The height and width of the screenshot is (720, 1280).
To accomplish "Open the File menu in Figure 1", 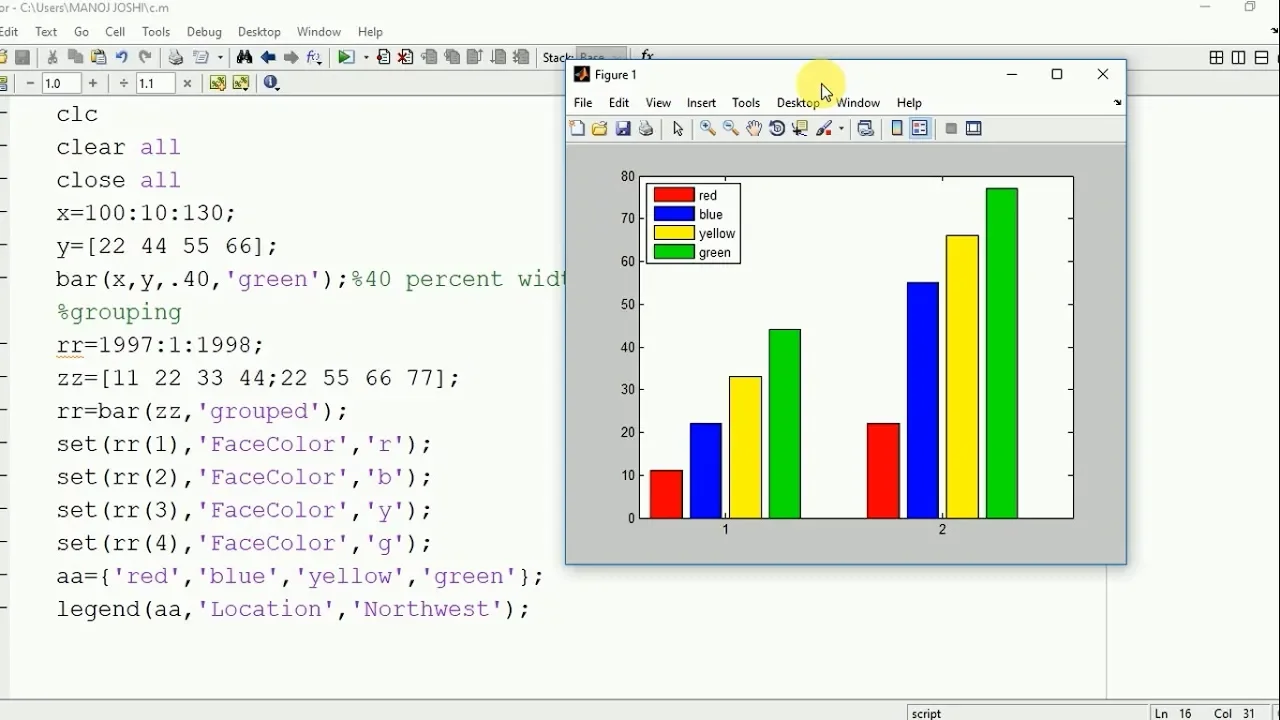I will (x=583, y=103).
